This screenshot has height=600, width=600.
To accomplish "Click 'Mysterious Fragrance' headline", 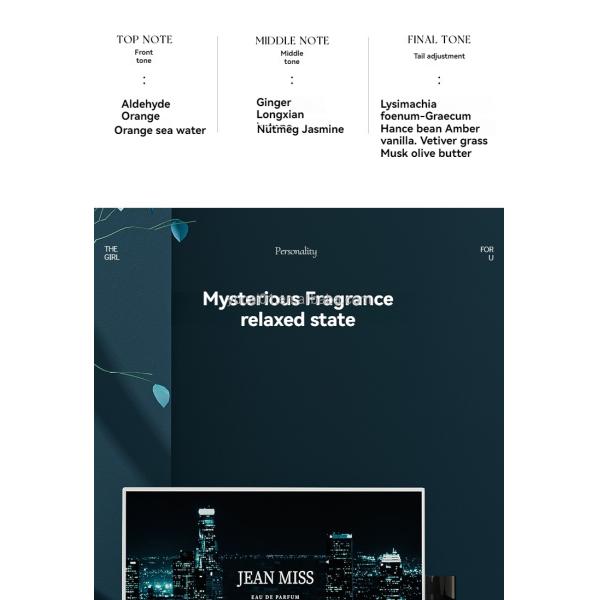I will pyautogui.click(x=298, y=299).
